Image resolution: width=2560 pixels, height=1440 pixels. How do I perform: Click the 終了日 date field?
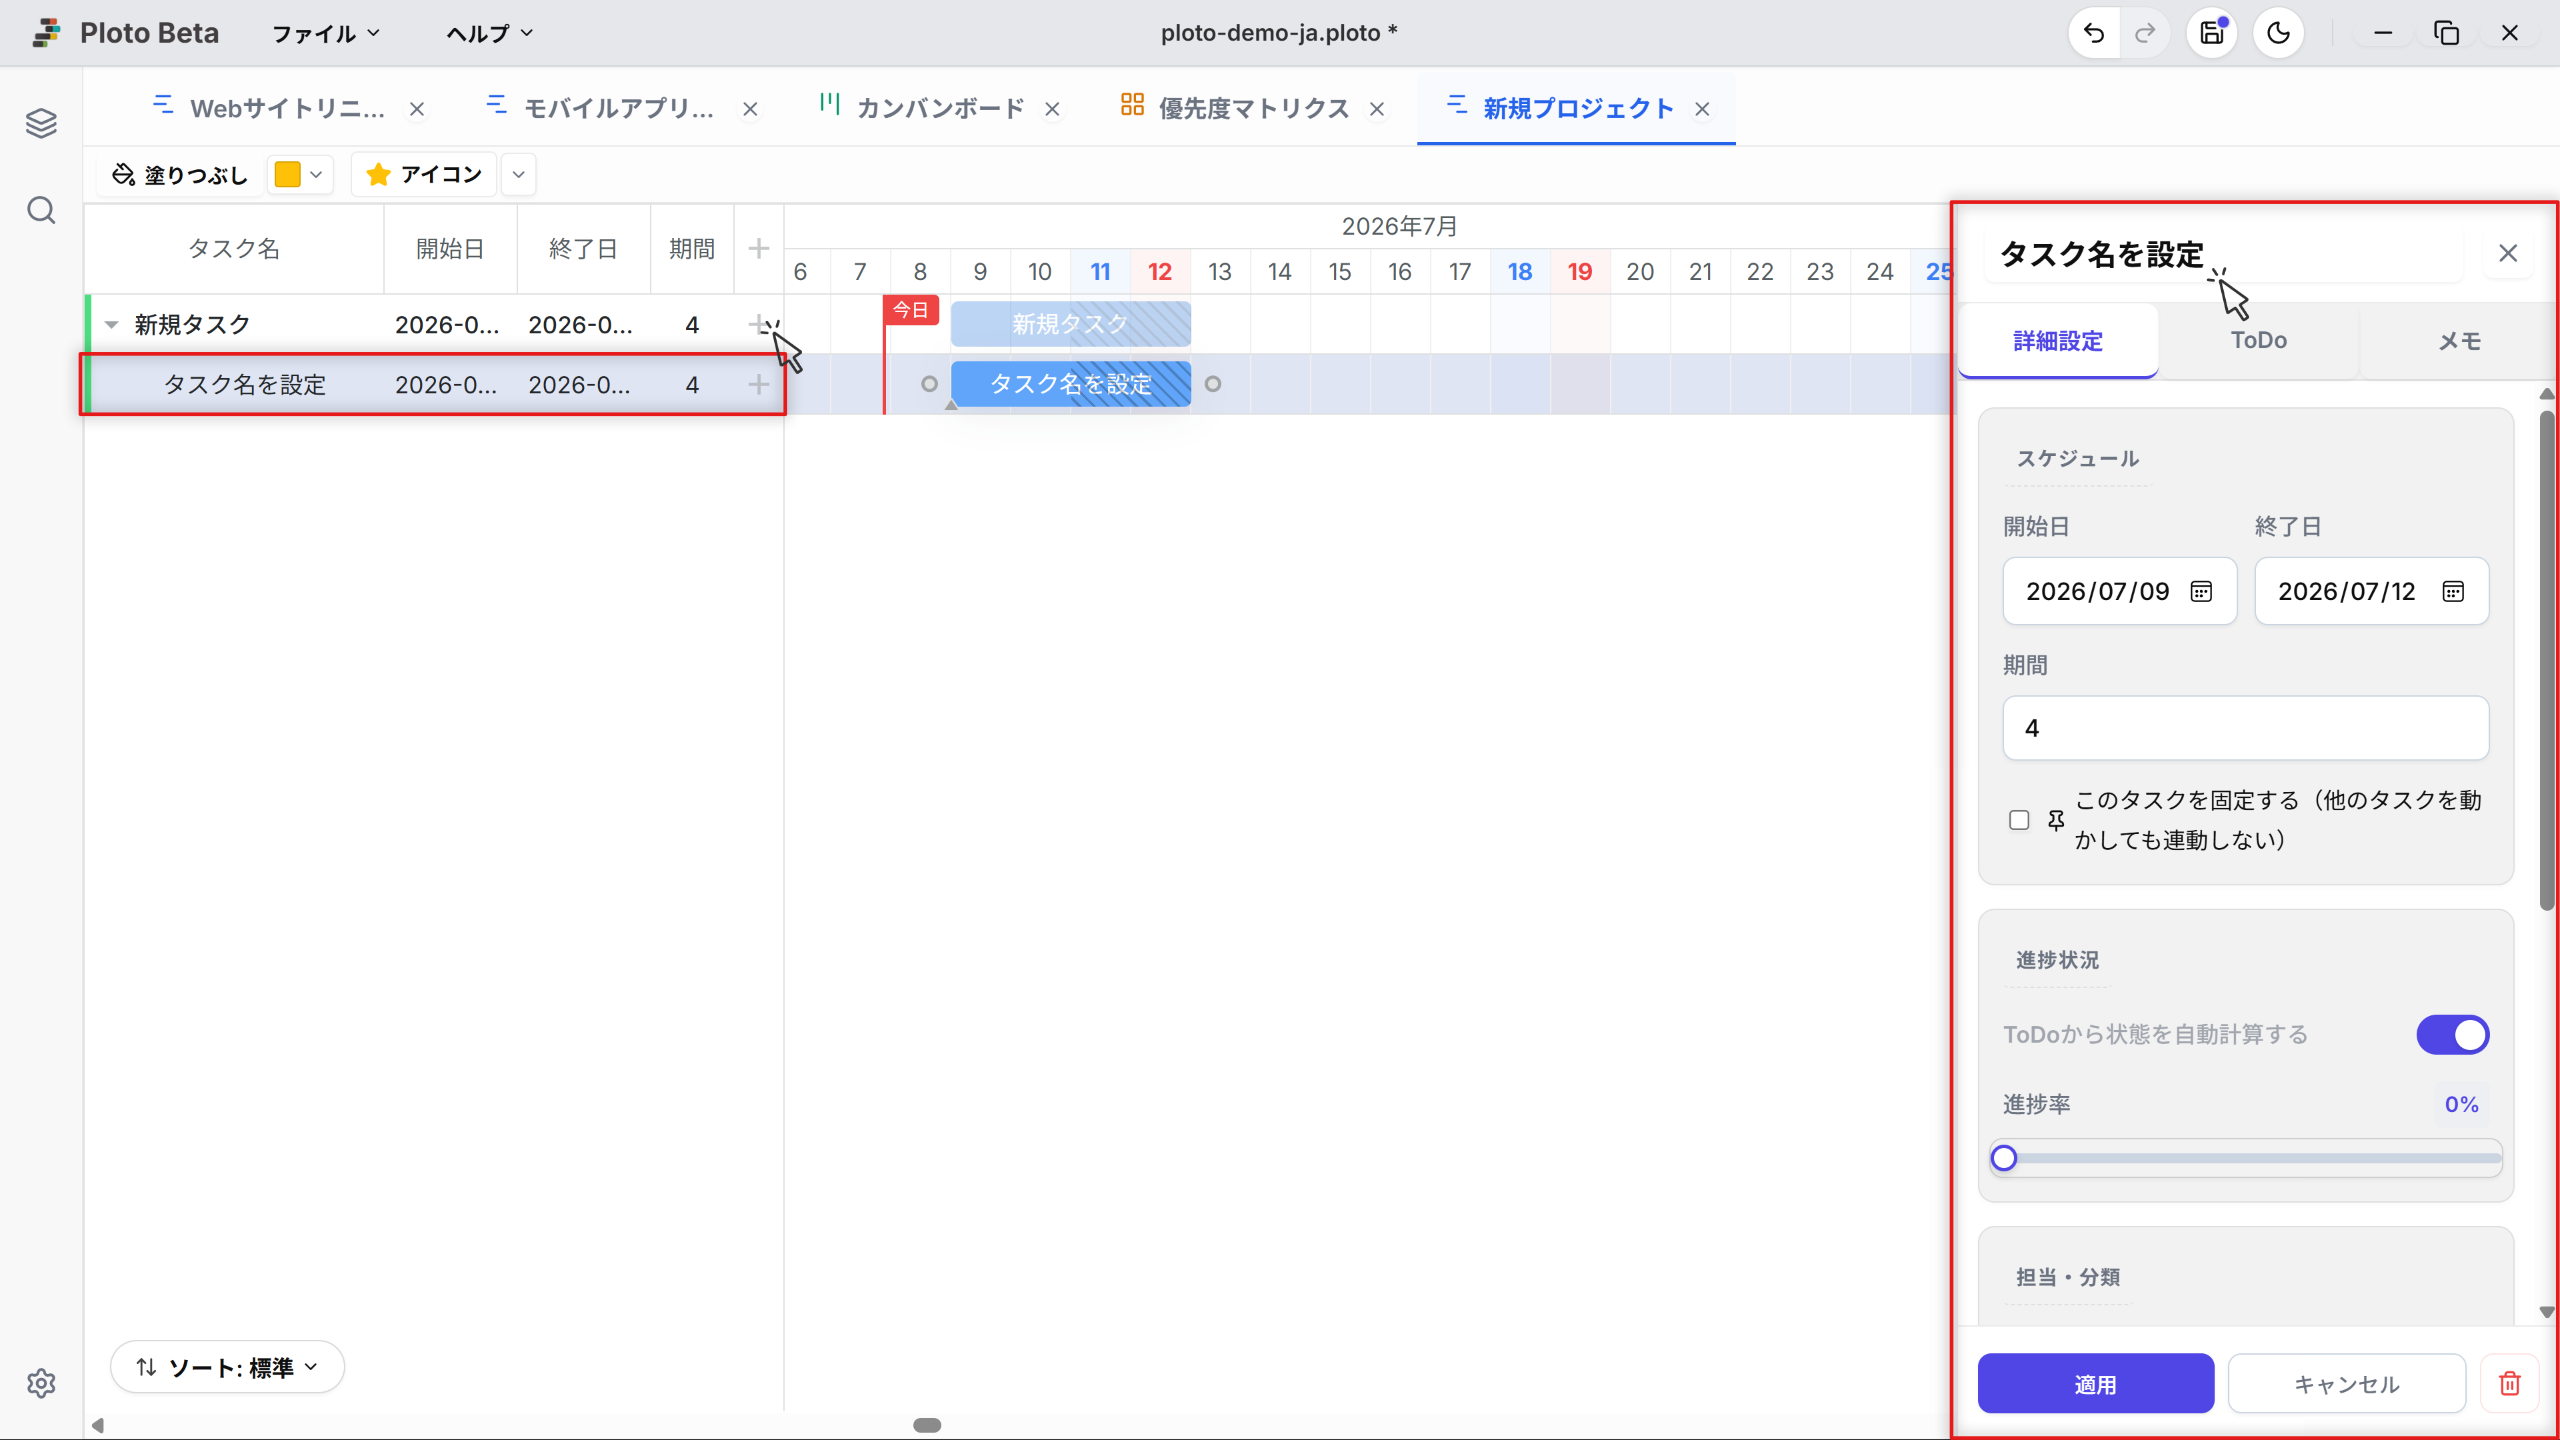[x=2371, y=591]
